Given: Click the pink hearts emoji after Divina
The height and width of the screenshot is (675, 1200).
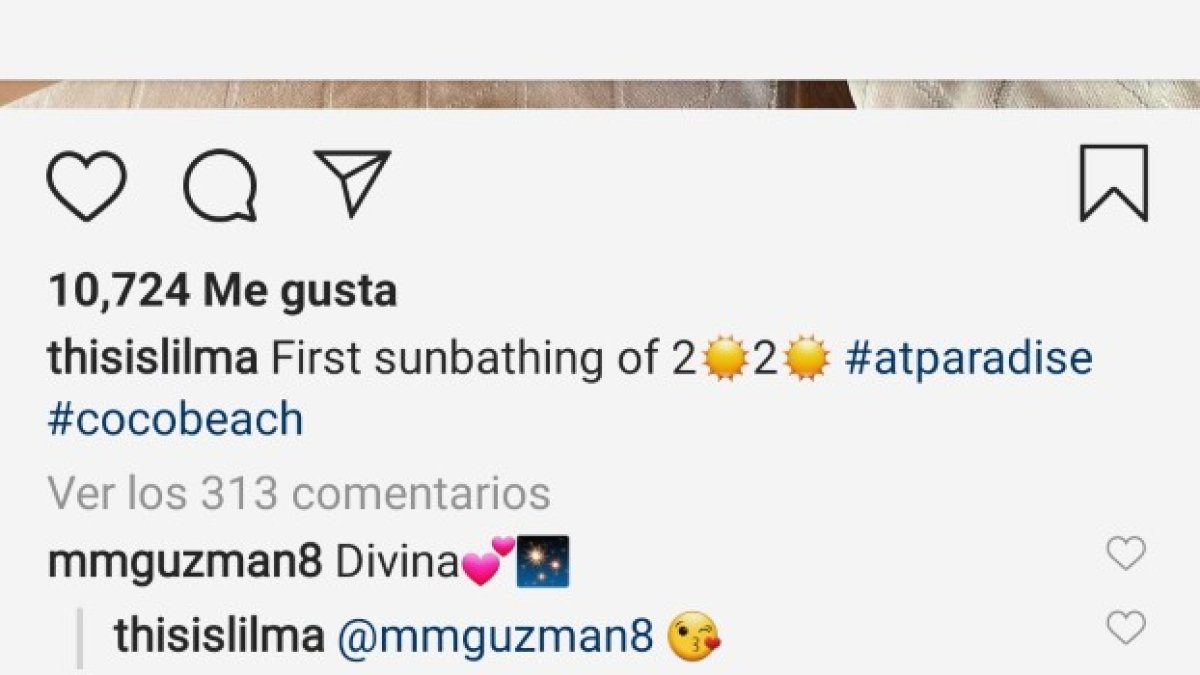Looking at the screenshot, I should tap(489, 562).
